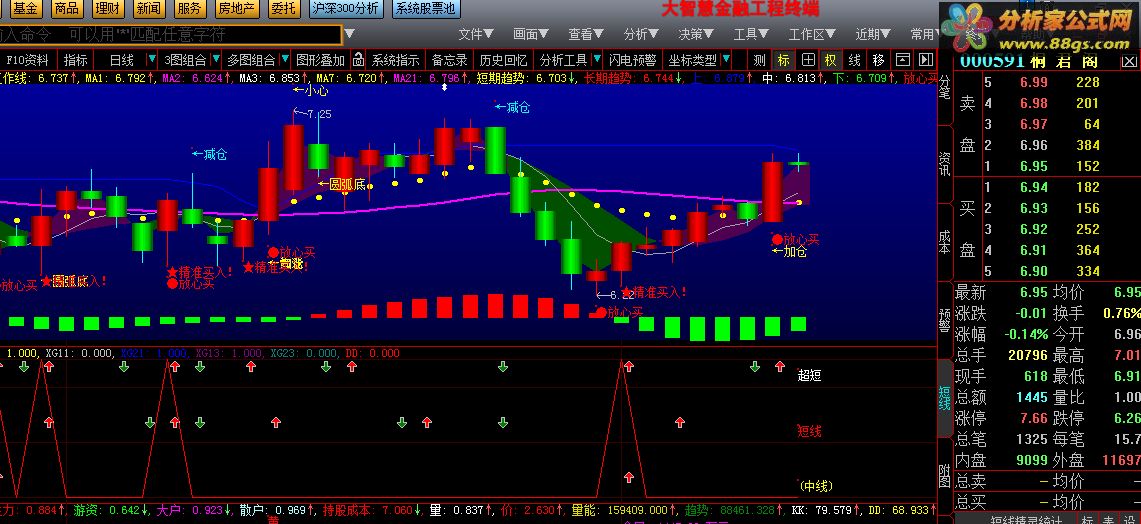Select the 移 move icon

click(x=878, y=60)
